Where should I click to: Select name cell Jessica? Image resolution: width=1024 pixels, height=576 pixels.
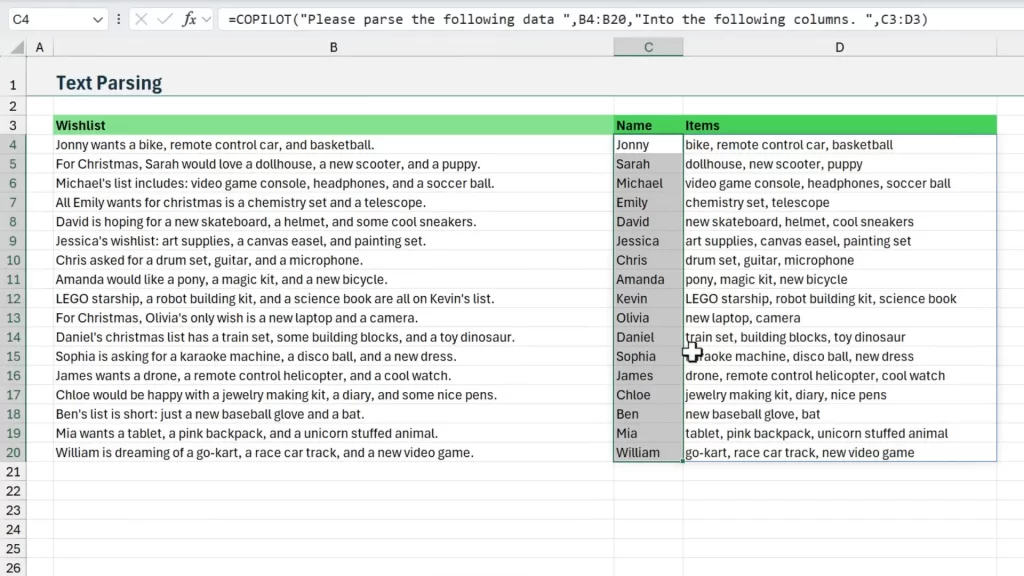tap(648, 241)
